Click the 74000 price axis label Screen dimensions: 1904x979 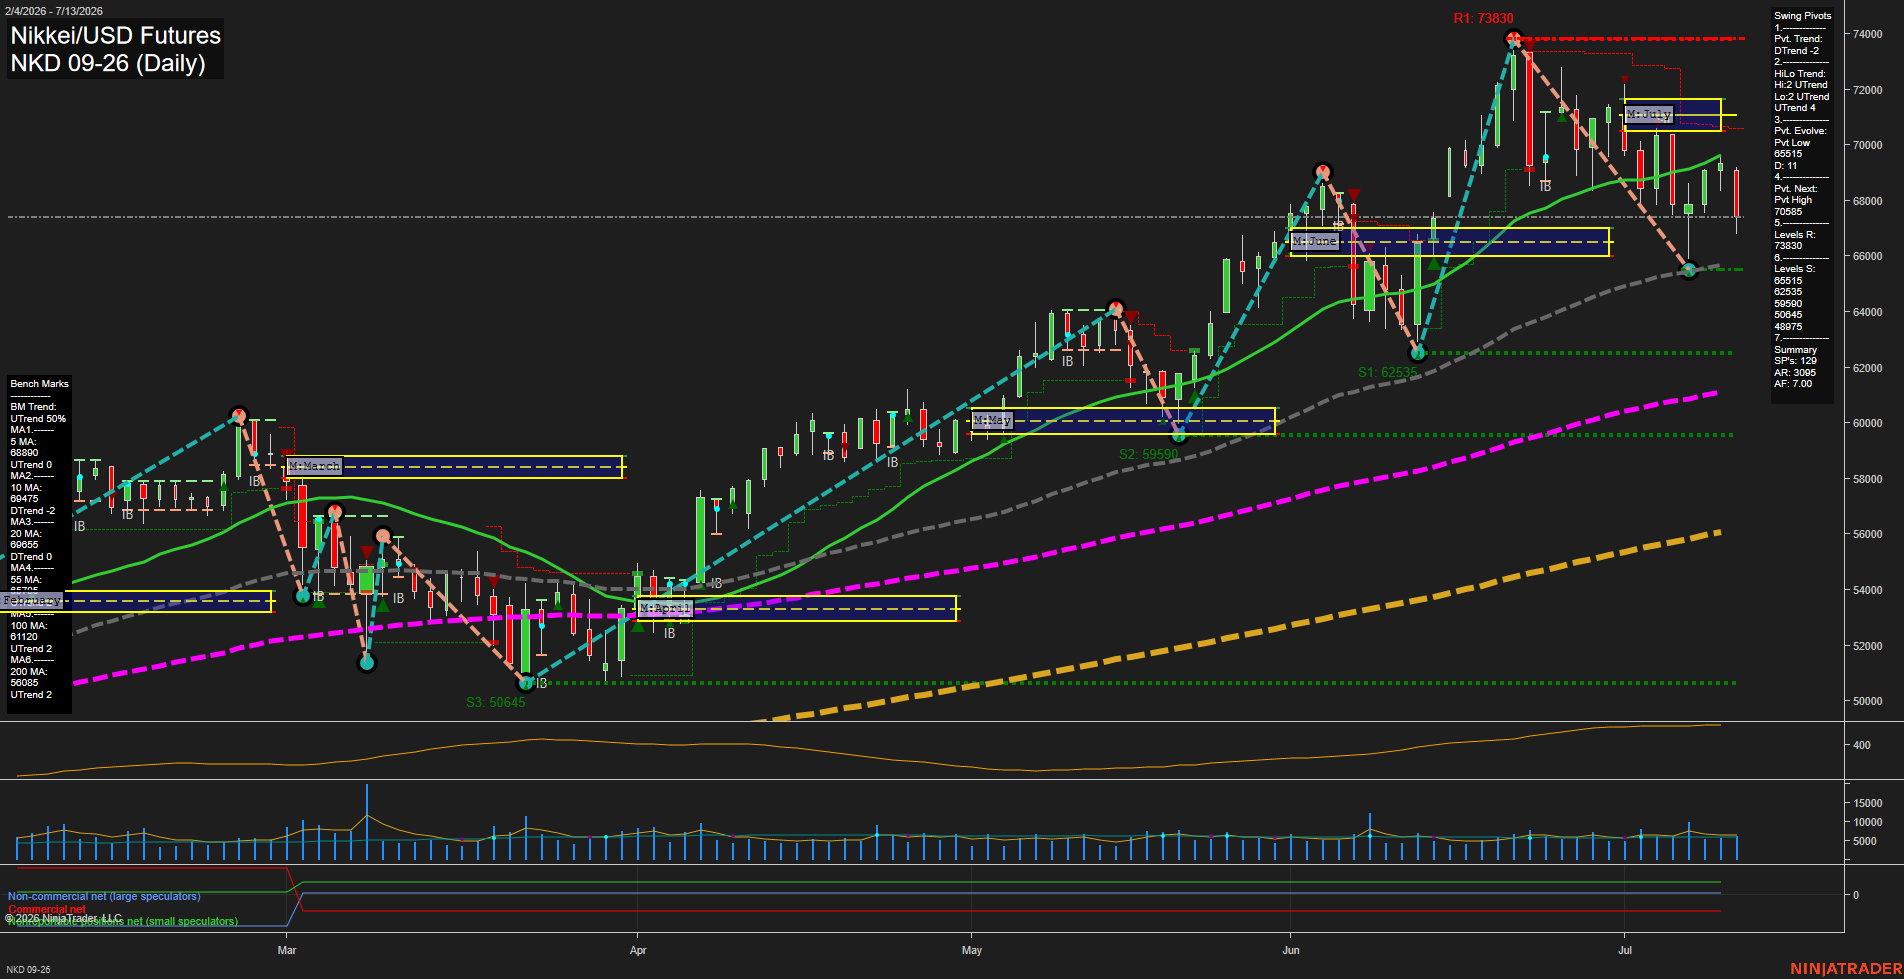point(1868,34)
